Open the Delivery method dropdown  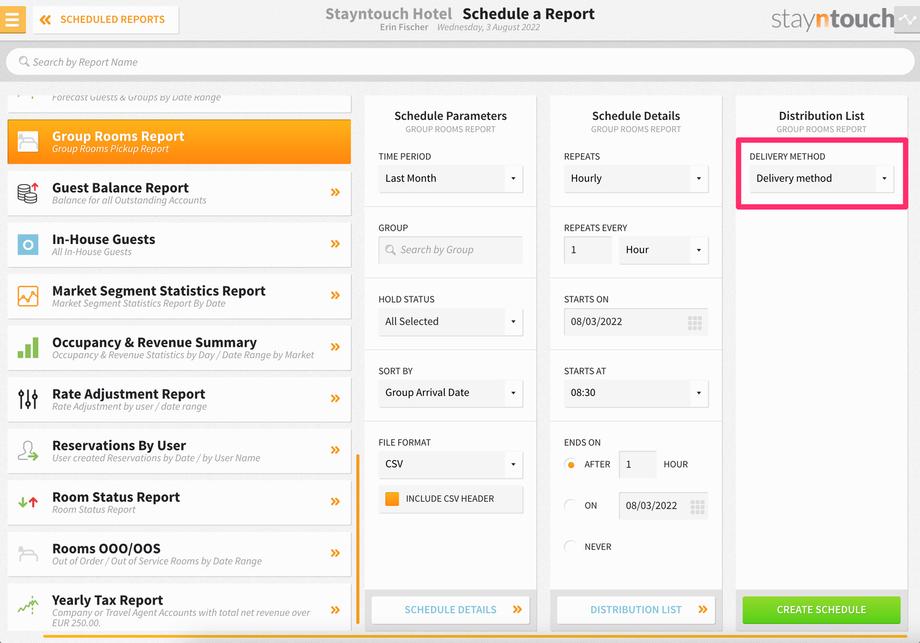(821, 178)
